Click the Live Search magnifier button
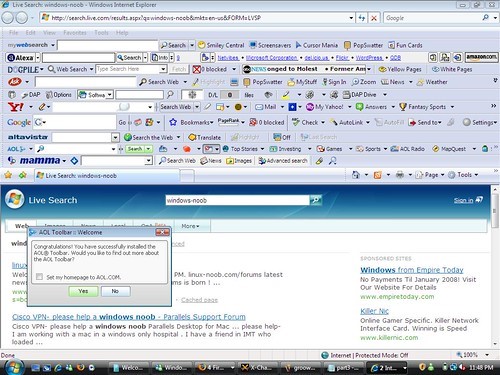Image resolution: width=500 pixels, height=375 pixels. (x=315, y=200)
